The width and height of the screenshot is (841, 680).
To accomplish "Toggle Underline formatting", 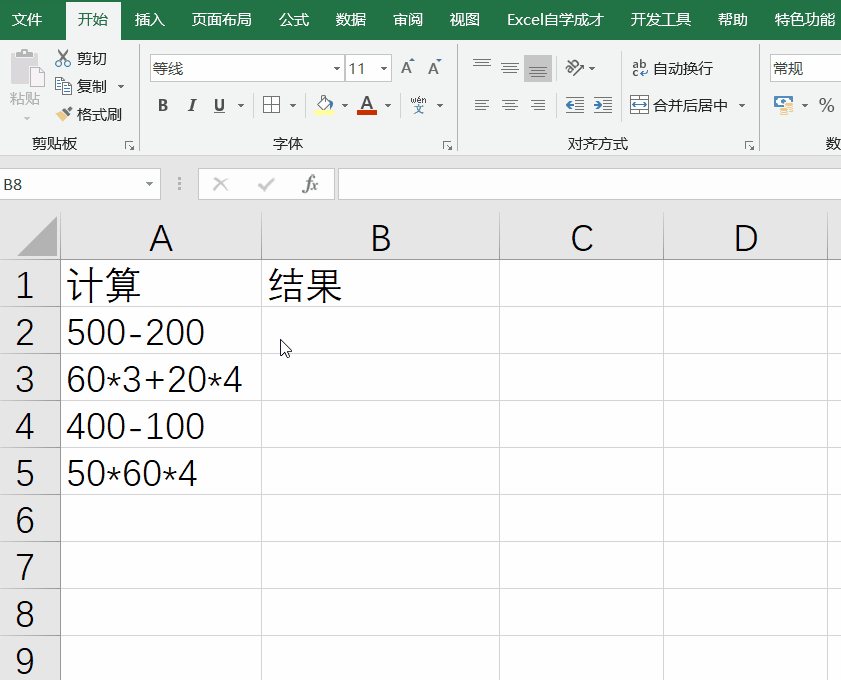I will (x=219, y=105).
